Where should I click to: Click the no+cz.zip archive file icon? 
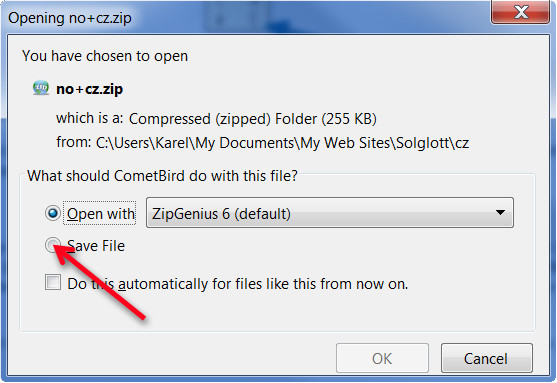[x=41, y=87]
